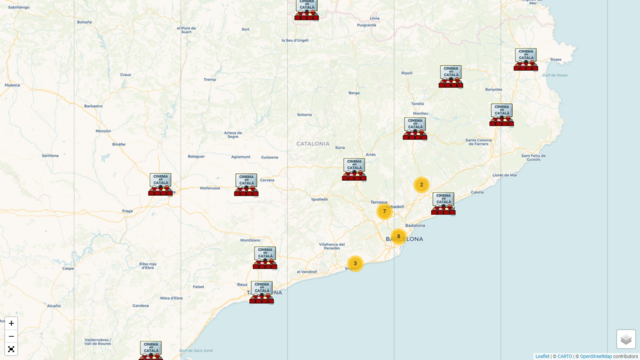Open the CARTO attribution link
Viewport: 640px width, 360px height.
click(x=564, y=356)
